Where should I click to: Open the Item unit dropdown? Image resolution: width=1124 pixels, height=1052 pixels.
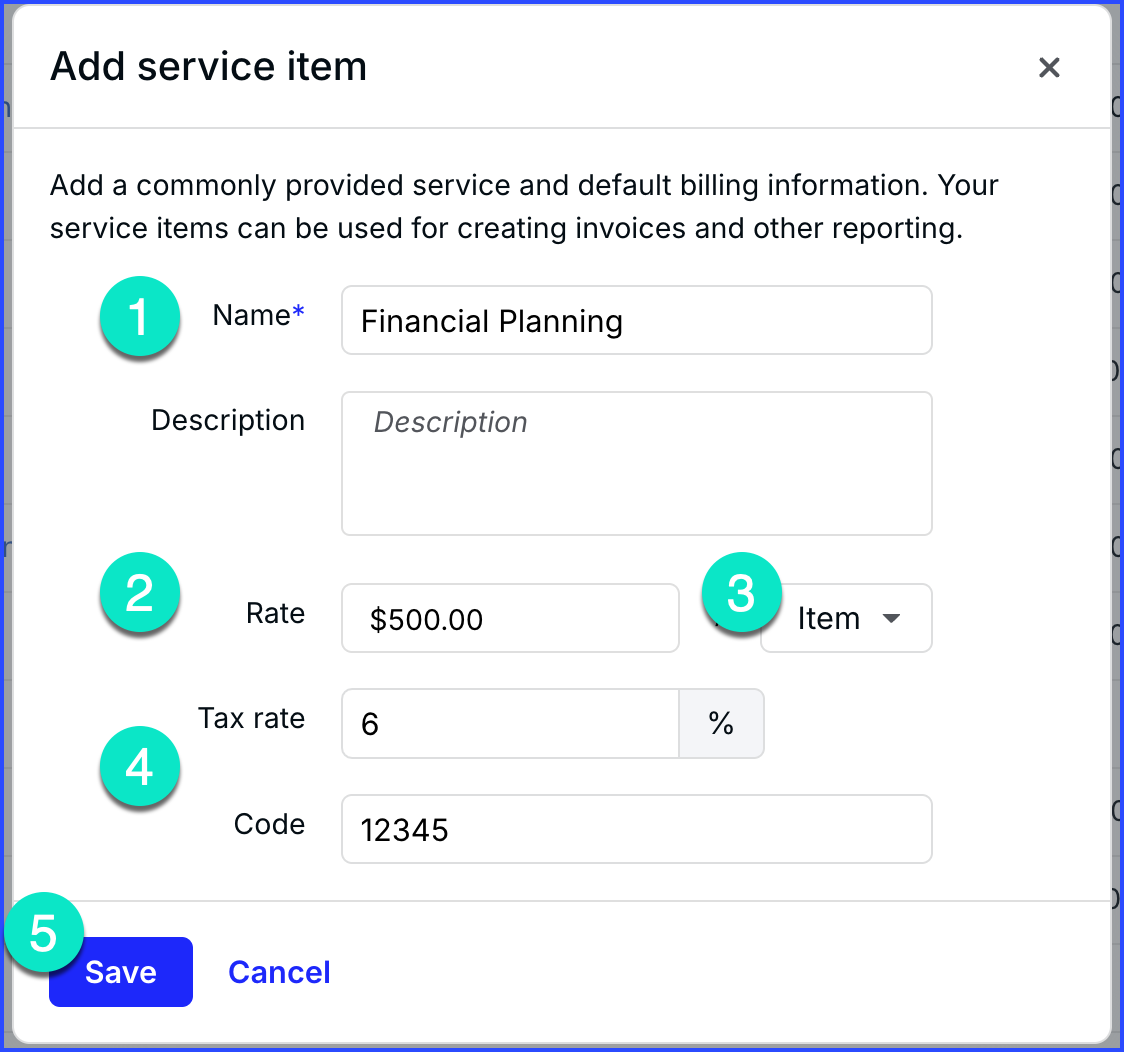[x=847, y=619]
